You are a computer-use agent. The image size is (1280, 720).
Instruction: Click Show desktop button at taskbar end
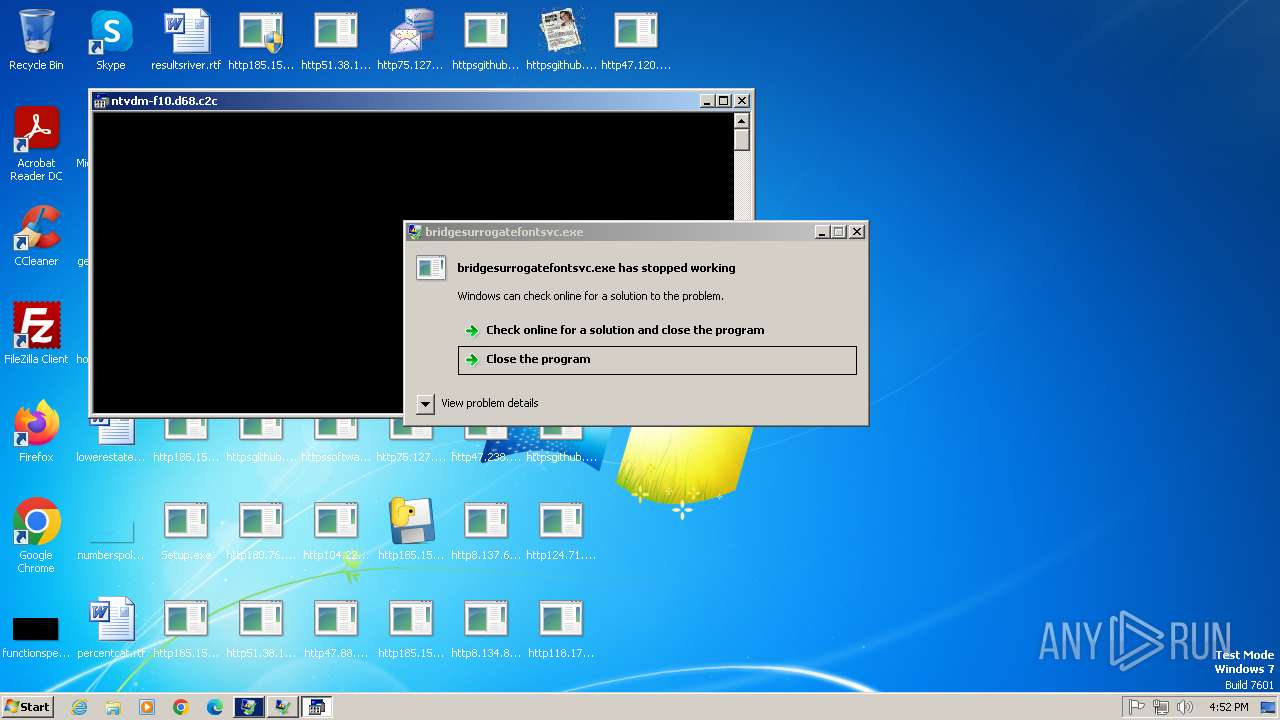pos(1269,707)
